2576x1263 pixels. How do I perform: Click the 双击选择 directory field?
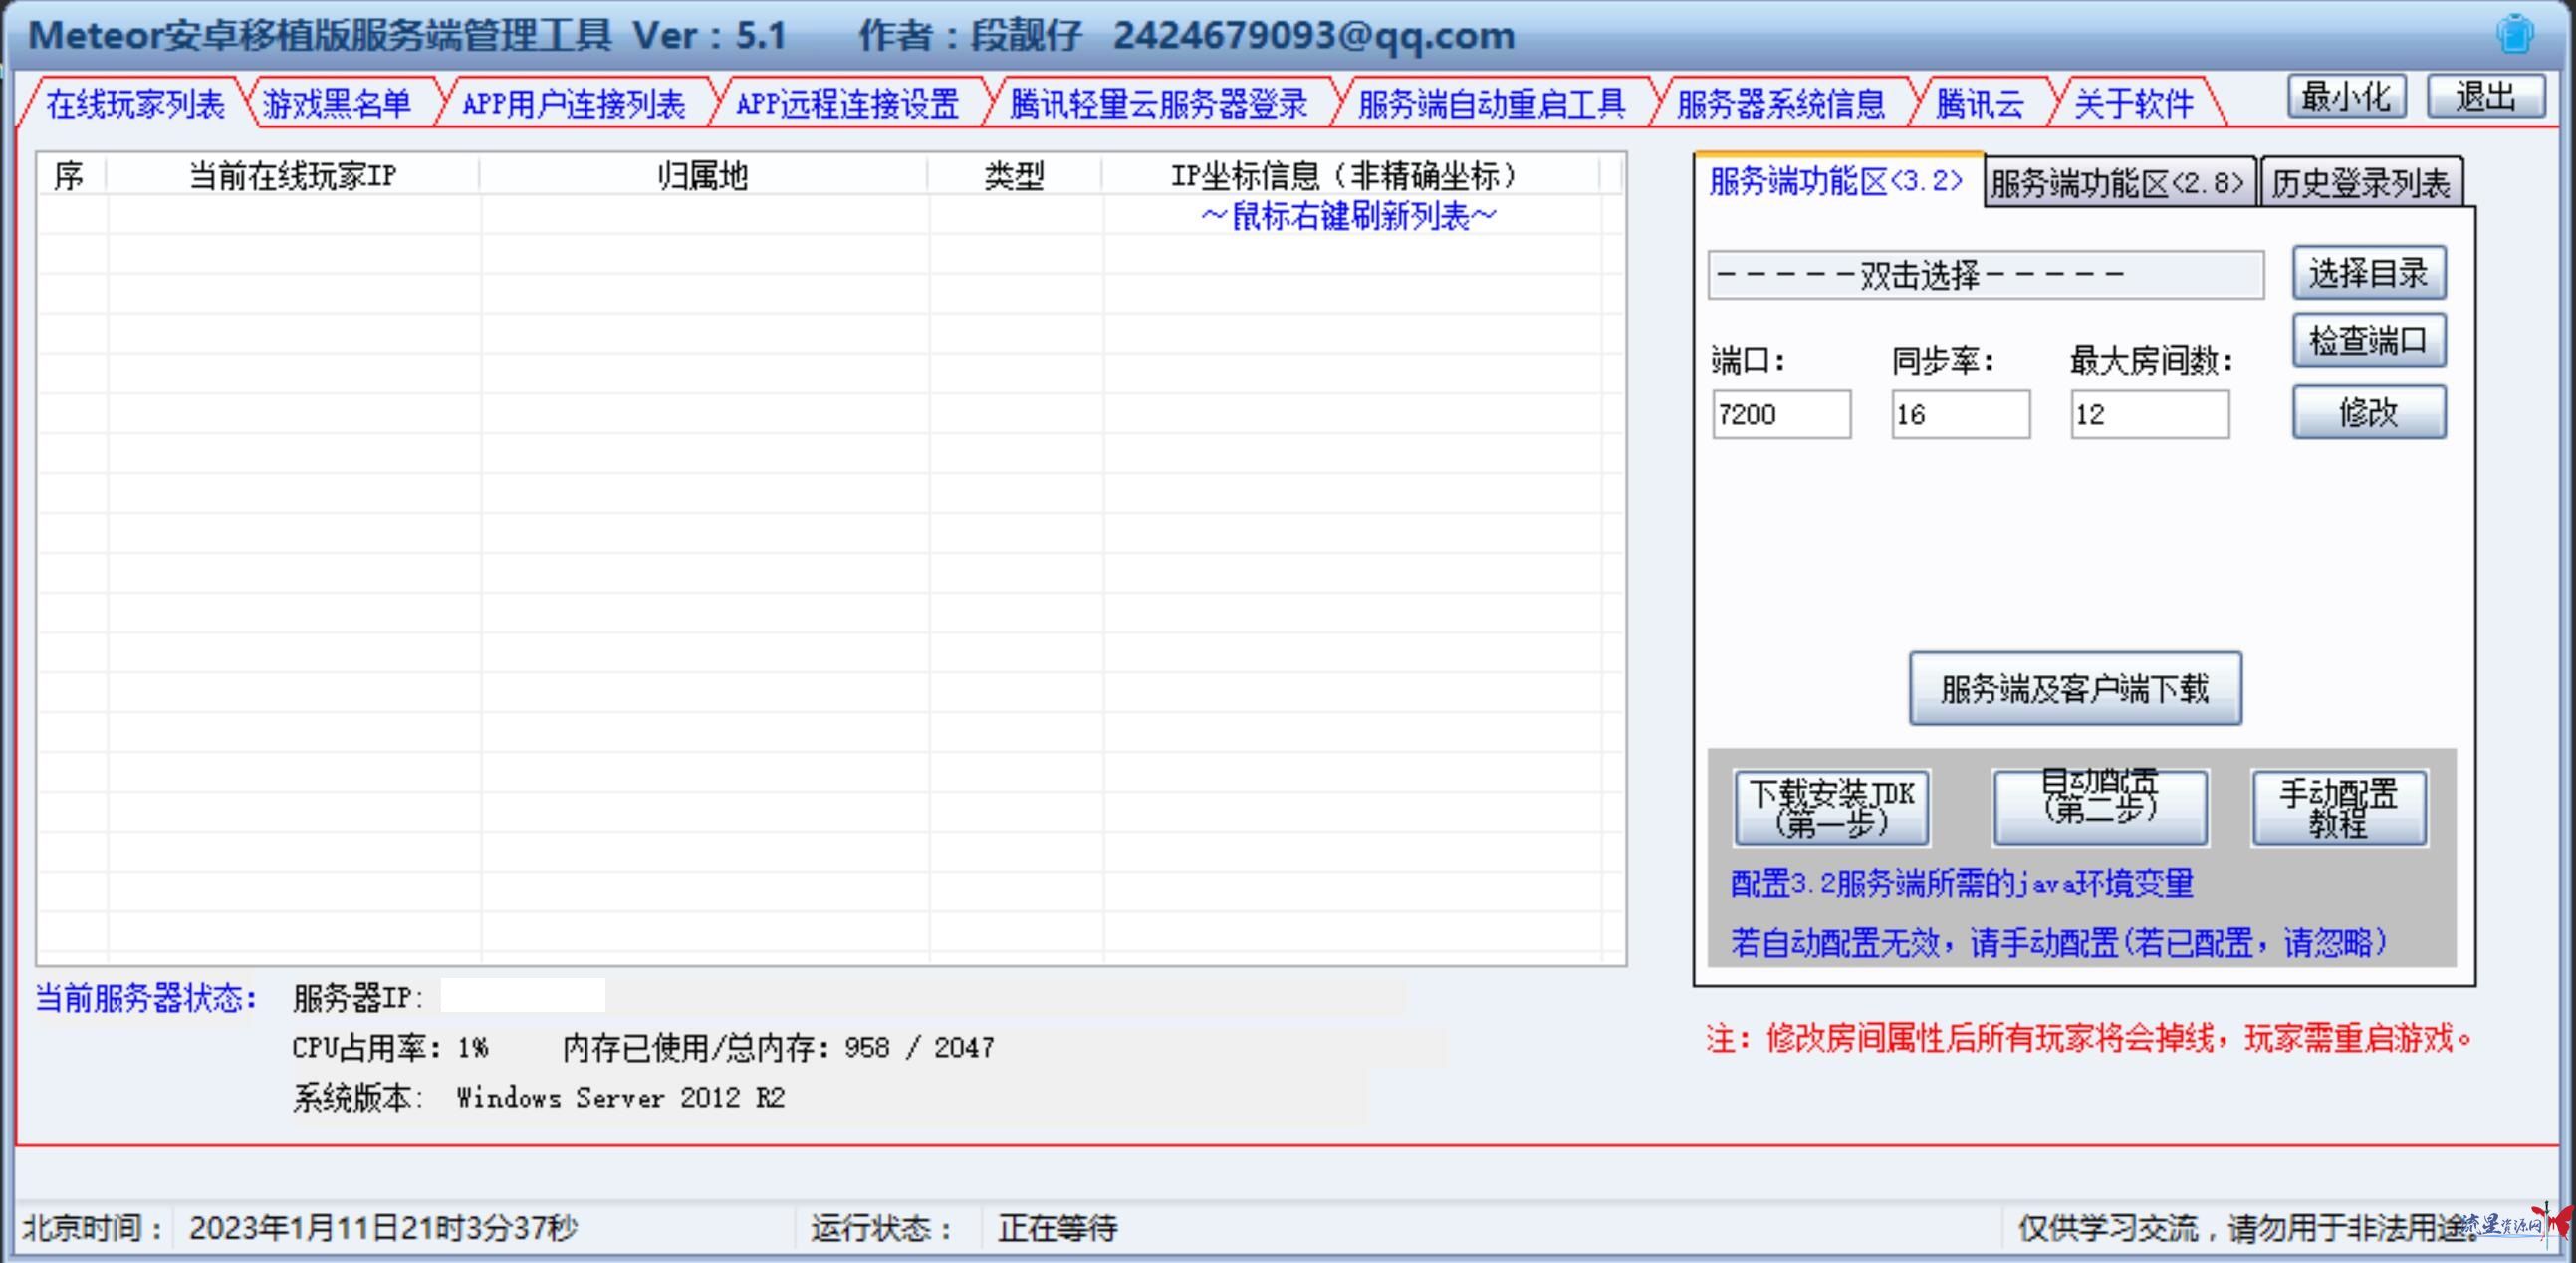[x=1985, y=275]
